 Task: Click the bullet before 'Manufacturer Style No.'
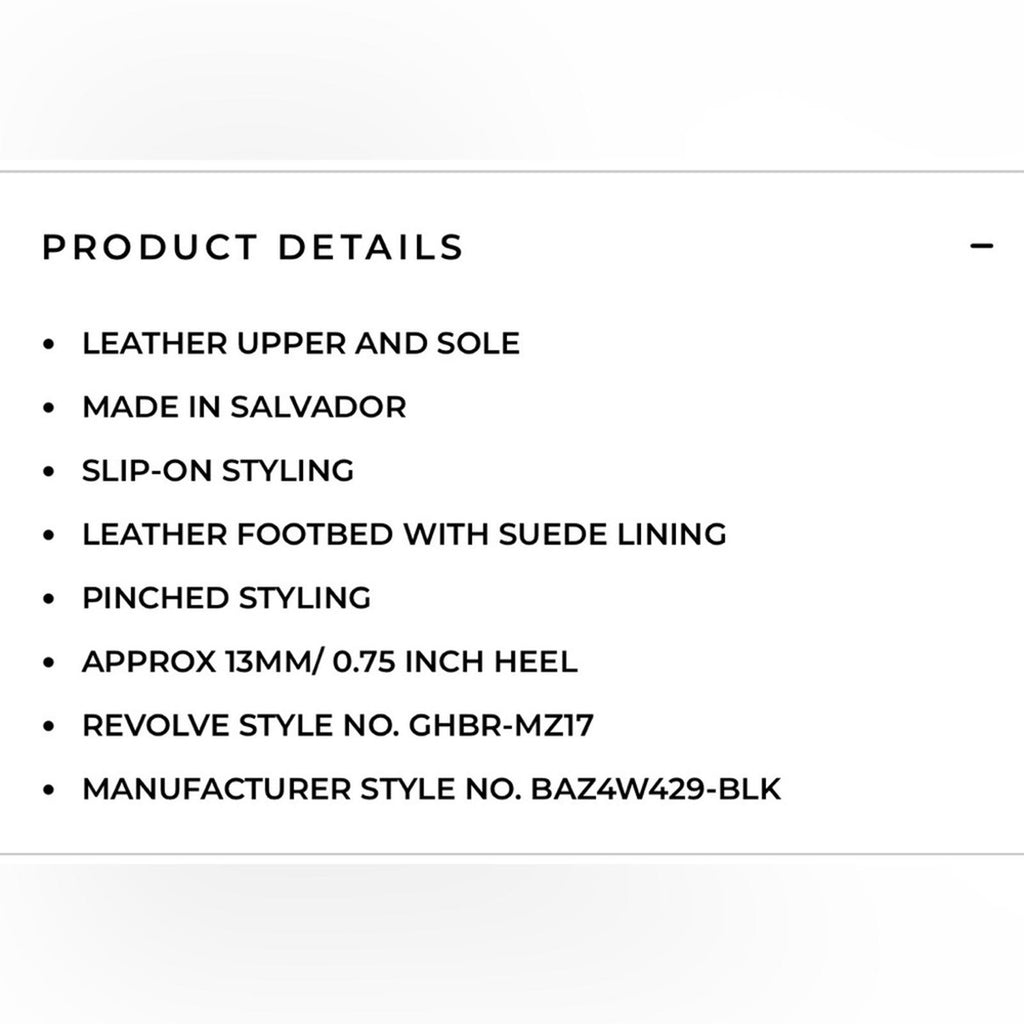point(49,791)
